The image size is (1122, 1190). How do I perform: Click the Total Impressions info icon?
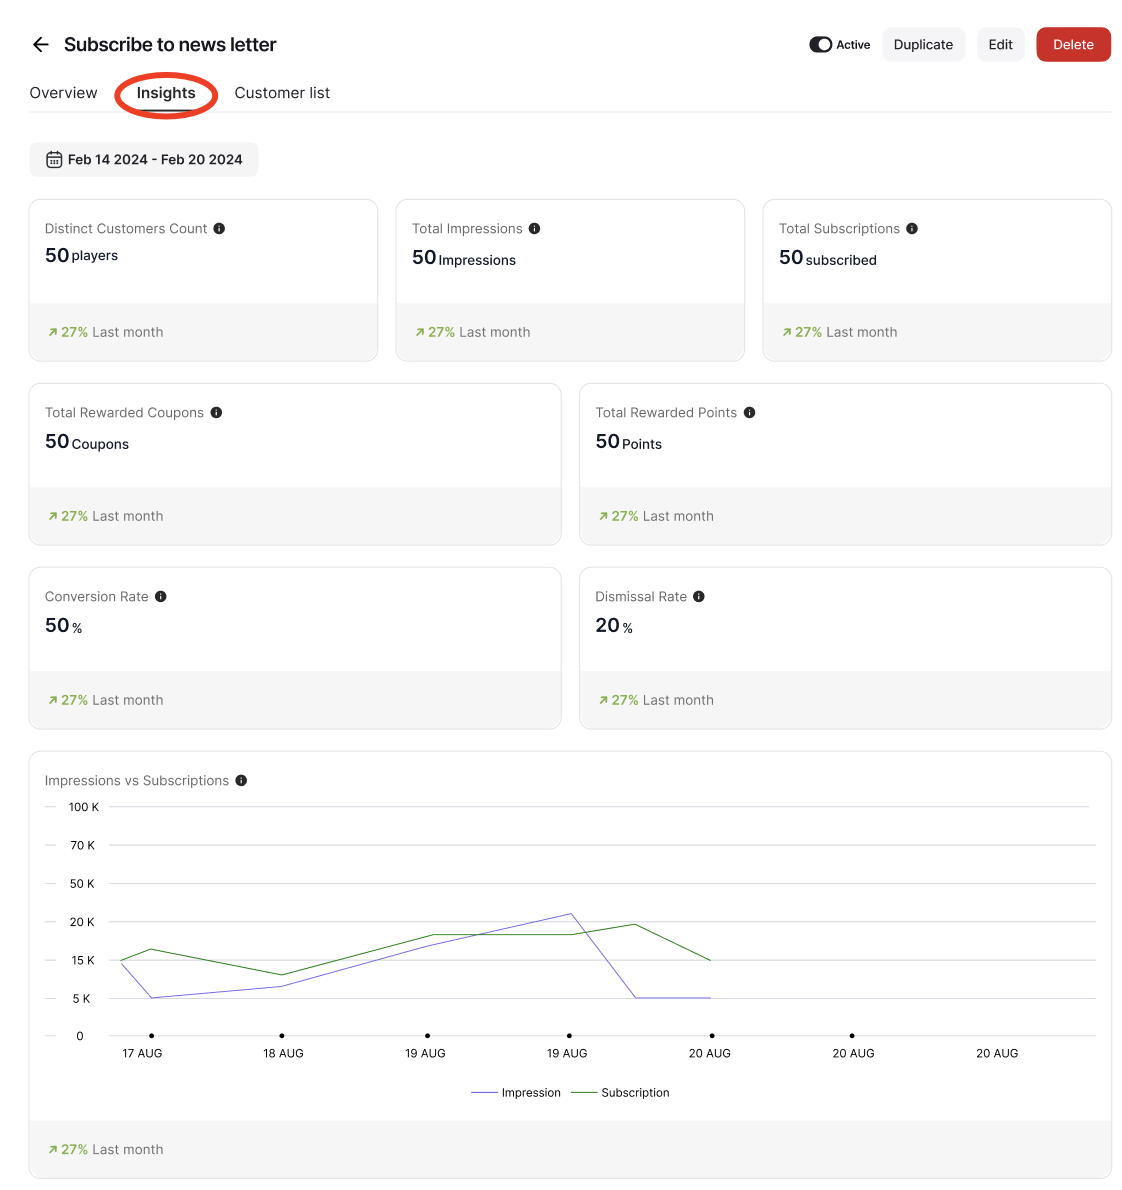[534, 228]
